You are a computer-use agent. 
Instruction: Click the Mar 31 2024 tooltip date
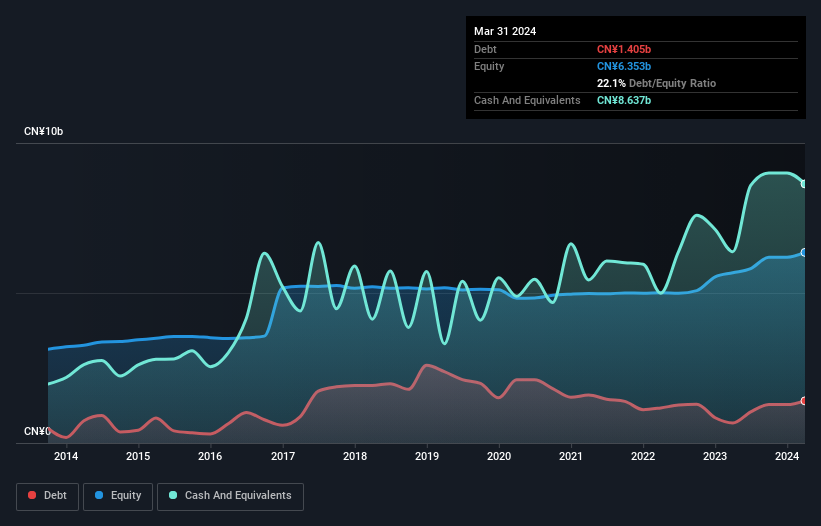click(x=505, y=31)
